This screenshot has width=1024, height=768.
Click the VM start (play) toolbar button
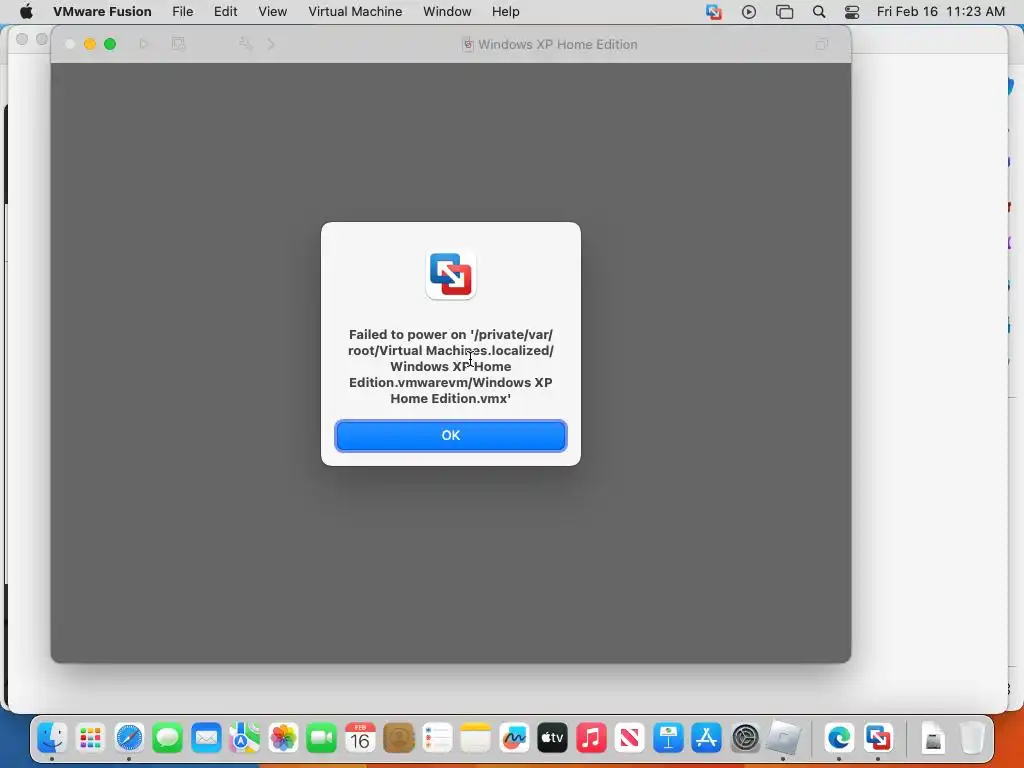coord(144,44)
